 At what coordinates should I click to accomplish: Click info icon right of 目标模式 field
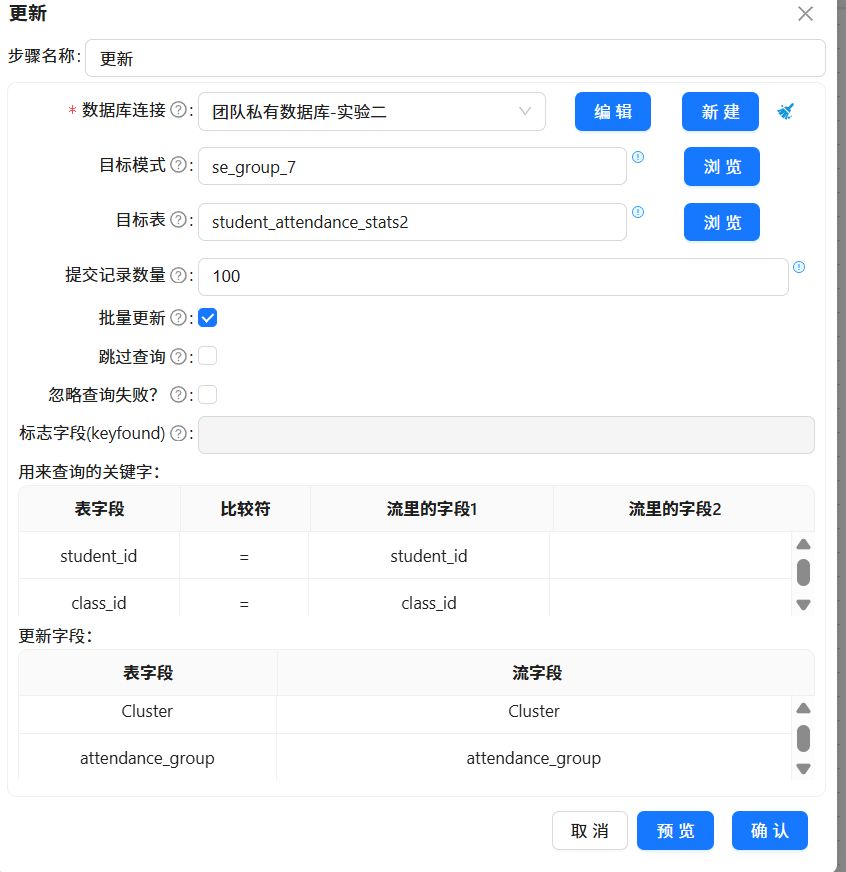pos(638,157)
